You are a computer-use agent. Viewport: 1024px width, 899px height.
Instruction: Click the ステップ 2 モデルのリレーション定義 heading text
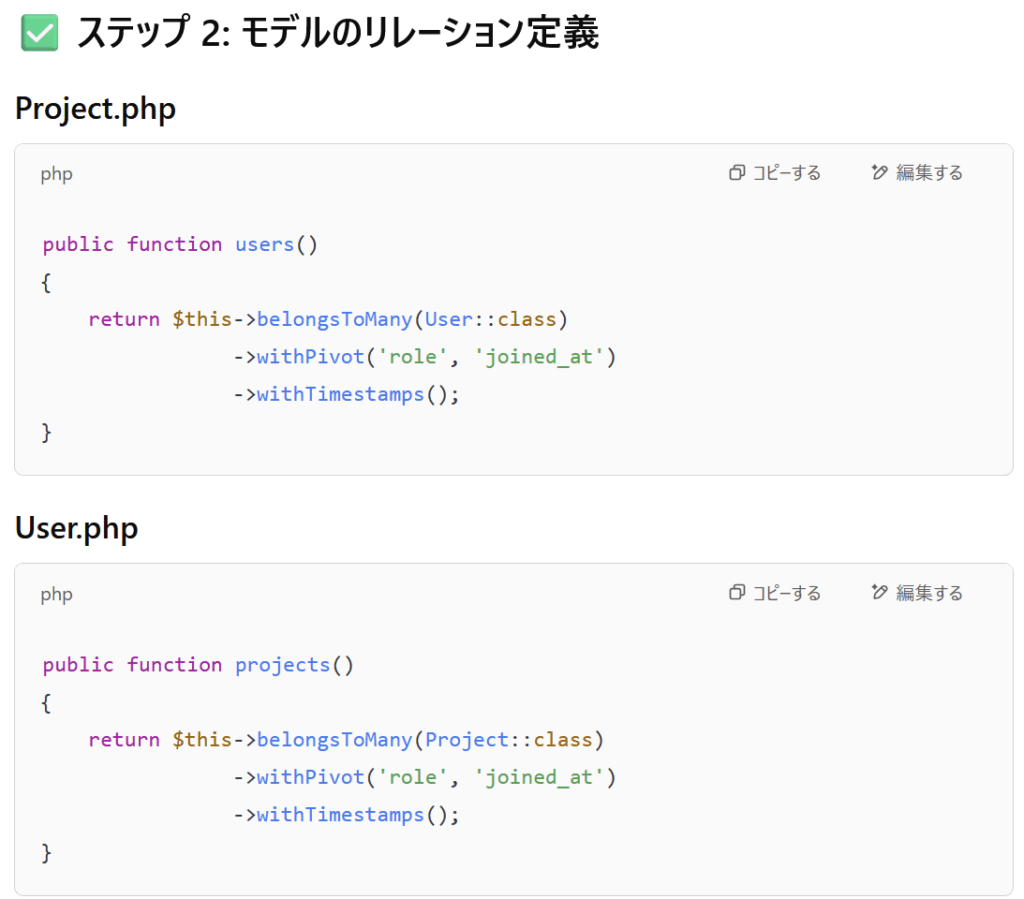pyautogui.click(x=338, y=33)
